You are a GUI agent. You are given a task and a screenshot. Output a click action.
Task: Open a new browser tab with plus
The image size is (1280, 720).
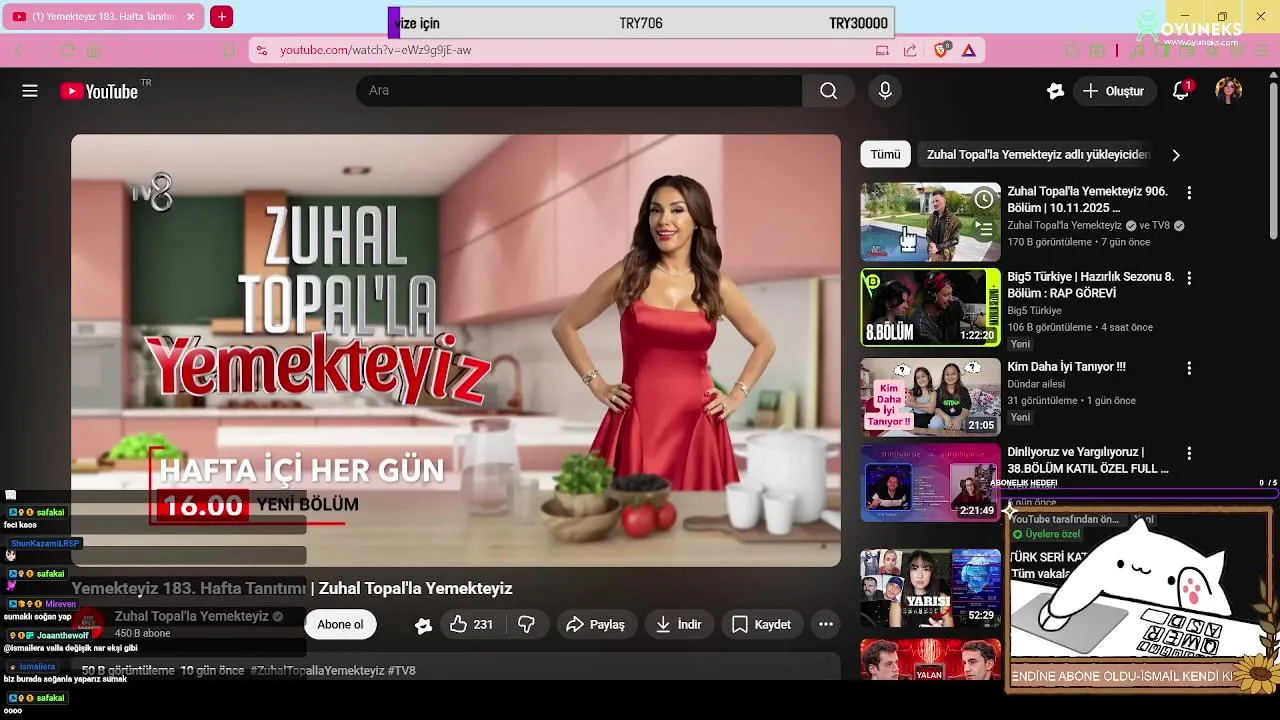222,16
